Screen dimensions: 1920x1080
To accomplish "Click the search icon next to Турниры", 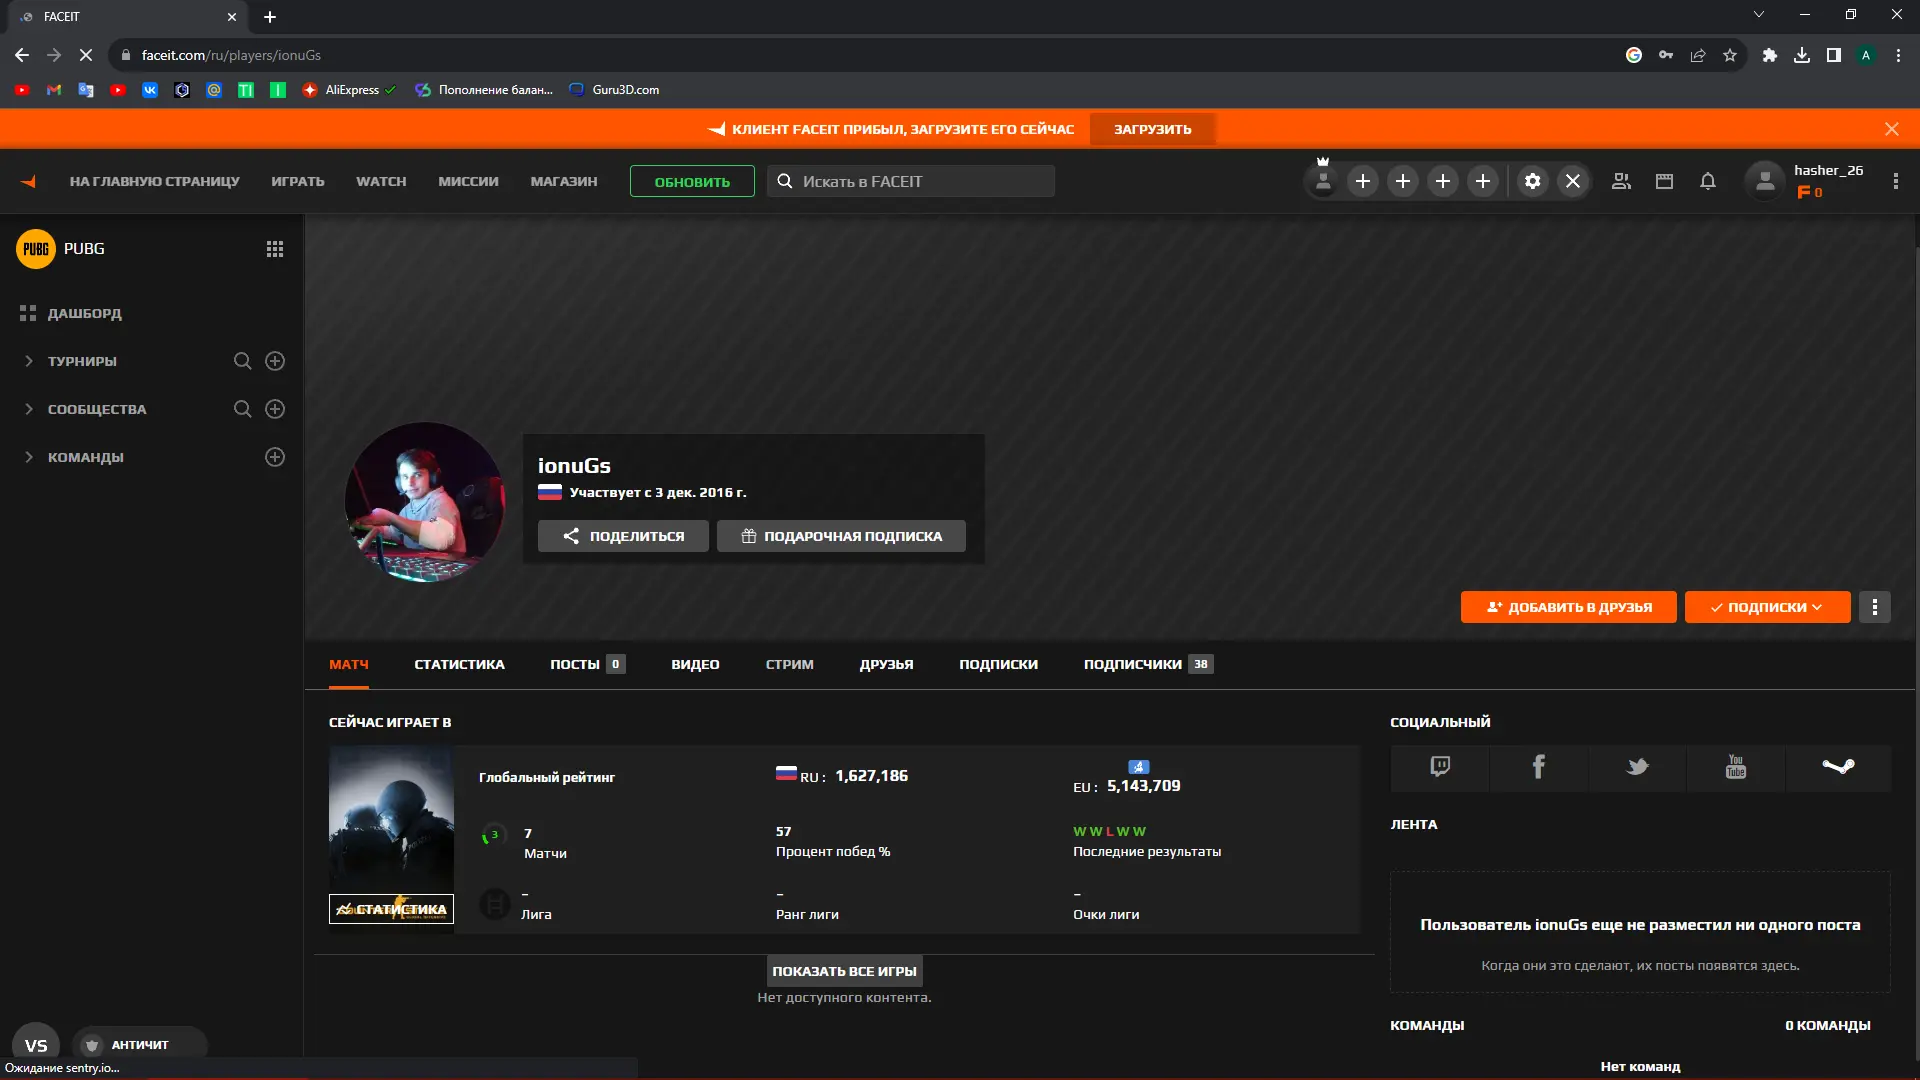I will tap(242, 361).
